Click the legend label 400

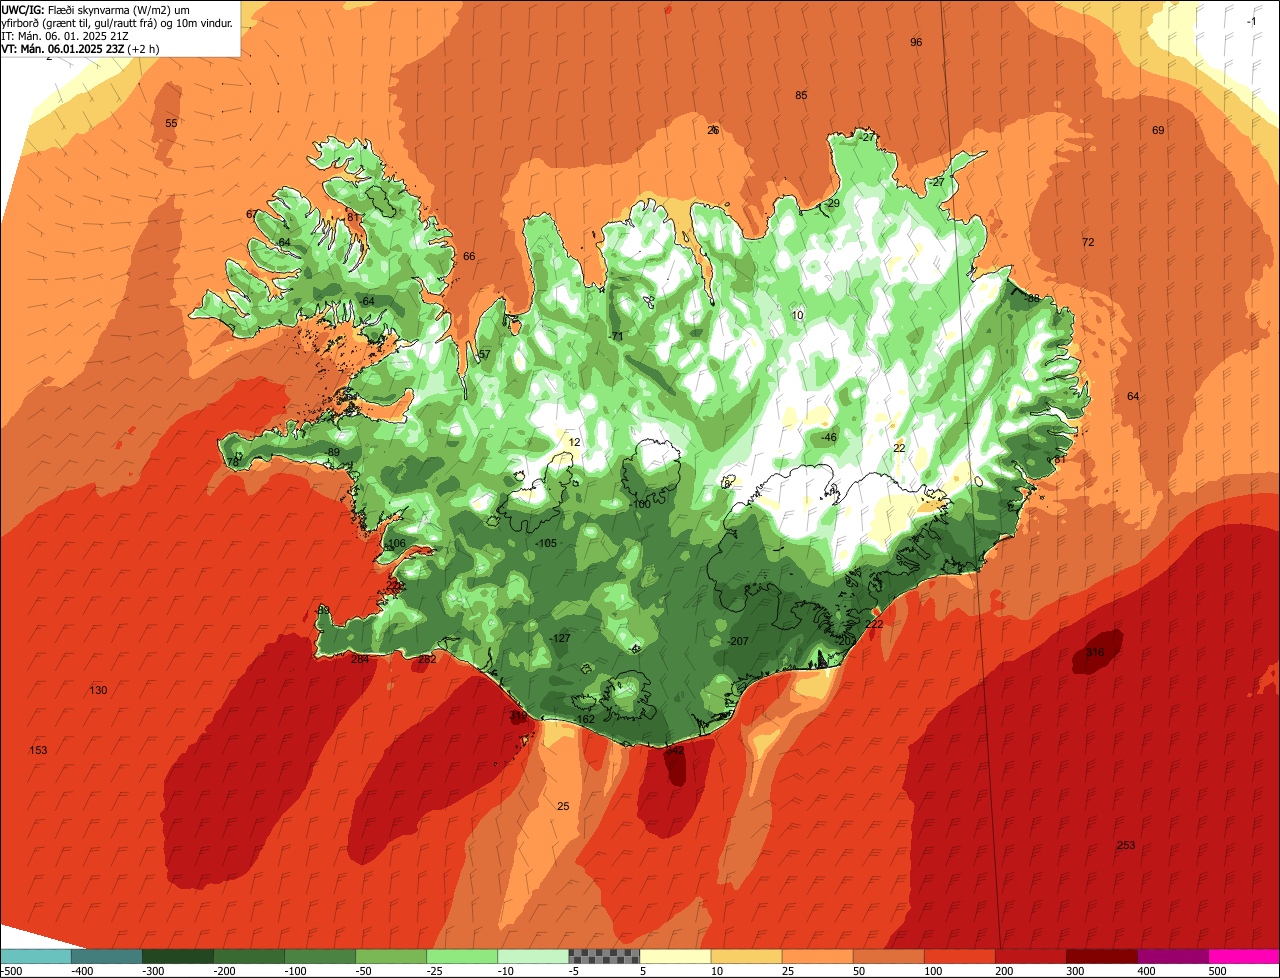point(1146,971)
